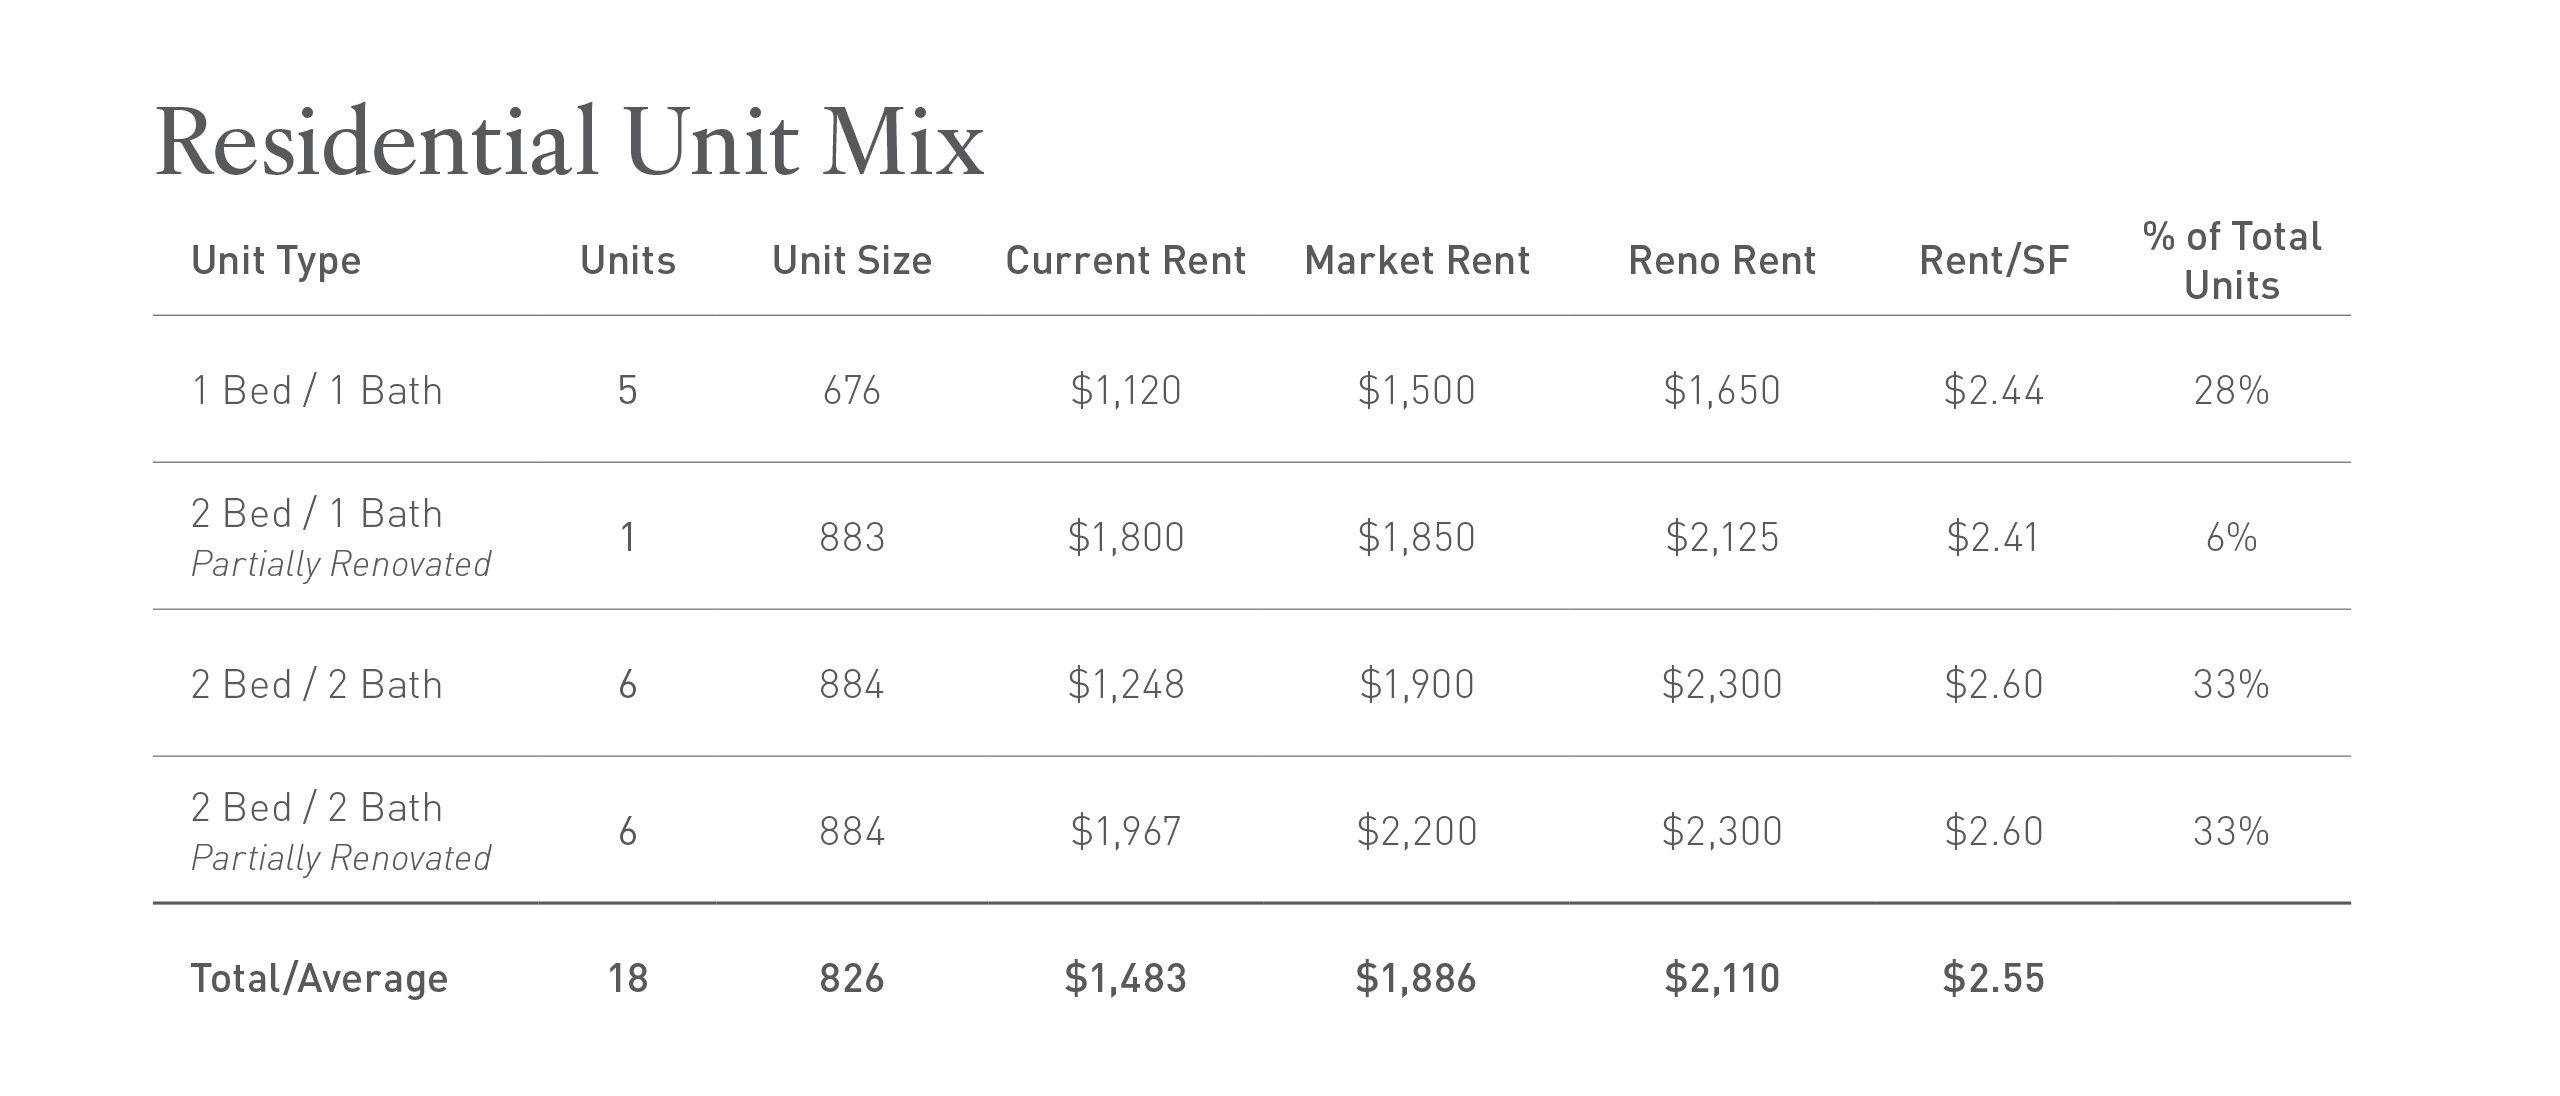Click the 18 total units value

[628, 979]
